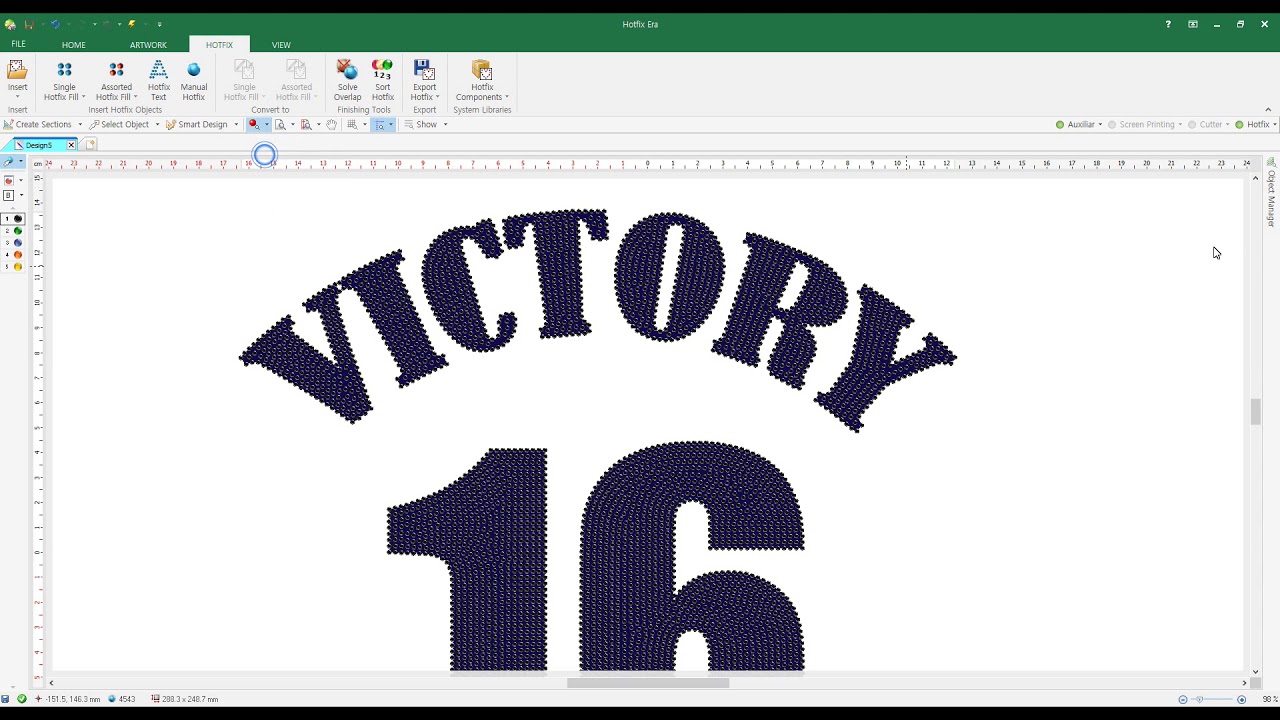1280x720 pixels.
Task: Run the Solve Overlap finishing tool
Action: click(347, 80)
